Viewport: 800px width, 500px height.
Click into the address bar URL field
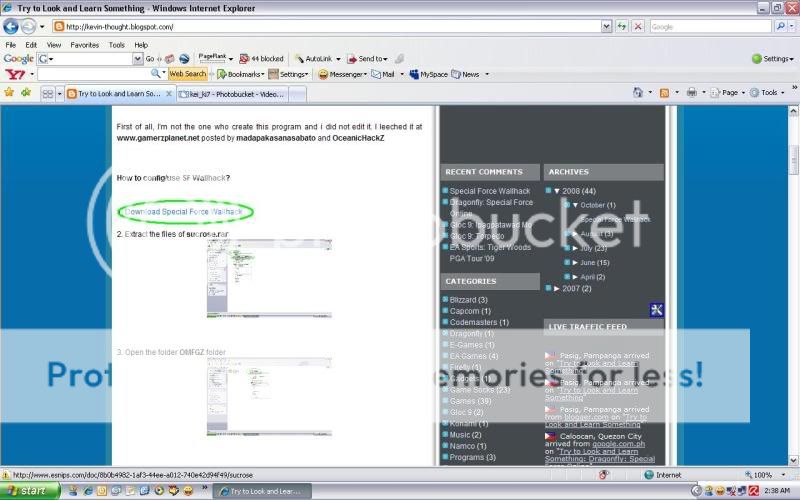(x=330, y=27)
